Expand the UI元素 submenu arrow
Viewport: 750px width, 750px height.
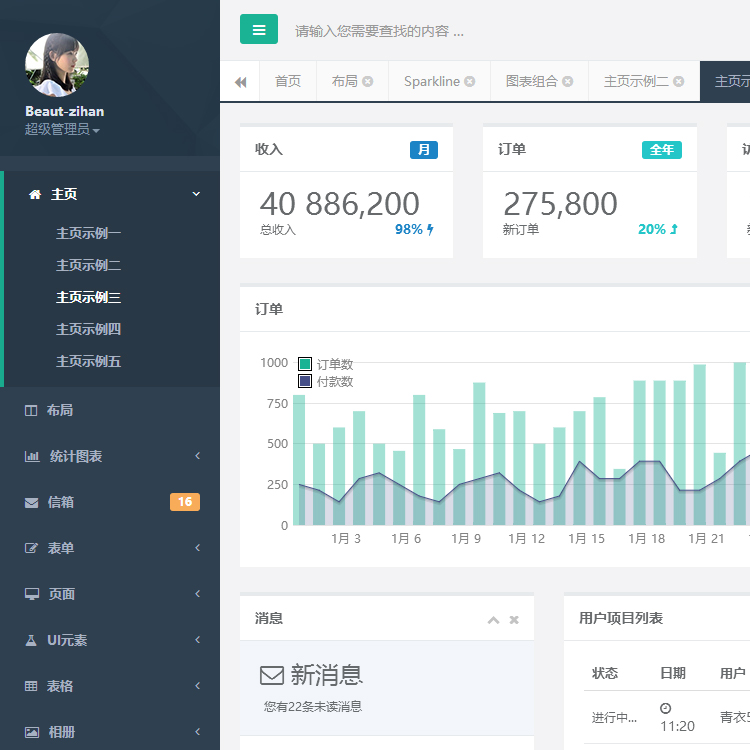tap(198, 640)
